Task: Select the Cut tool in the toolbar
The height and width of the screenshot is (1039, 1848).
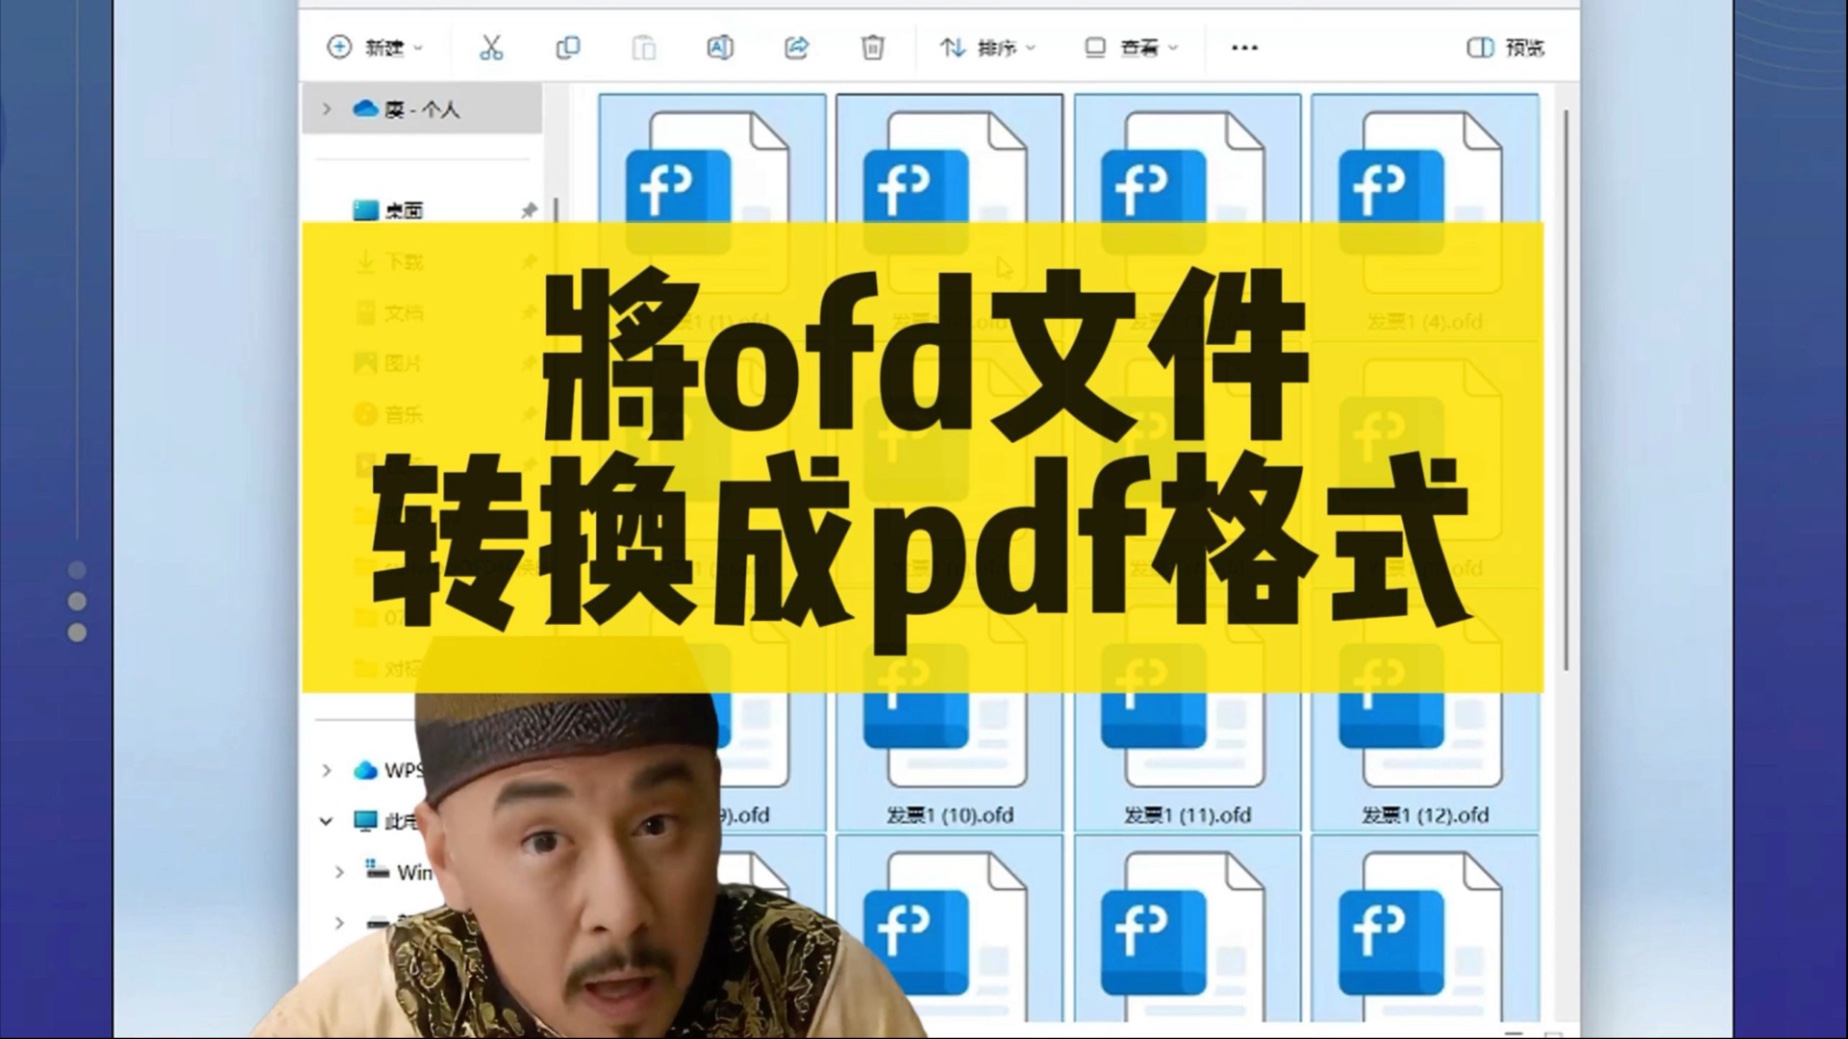Action: (492, 47)
